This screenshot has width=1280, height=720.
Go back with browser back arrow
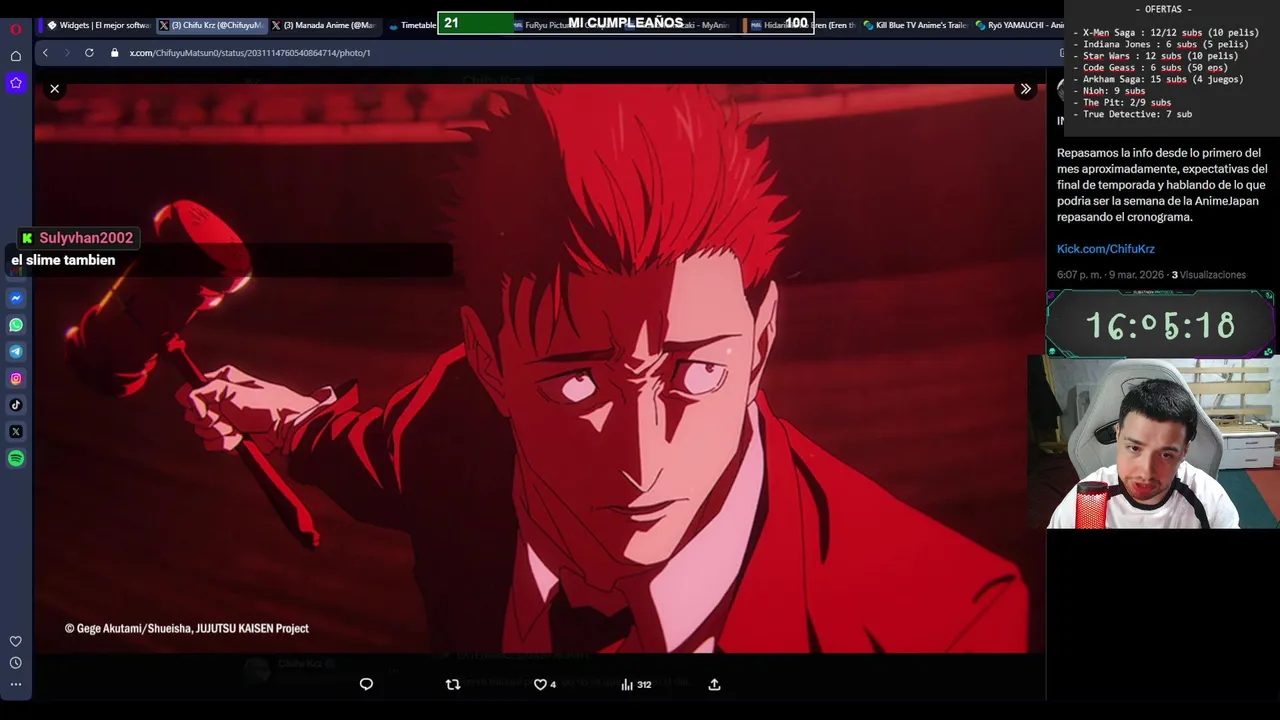pyautogui.click(x=45, y=53)
